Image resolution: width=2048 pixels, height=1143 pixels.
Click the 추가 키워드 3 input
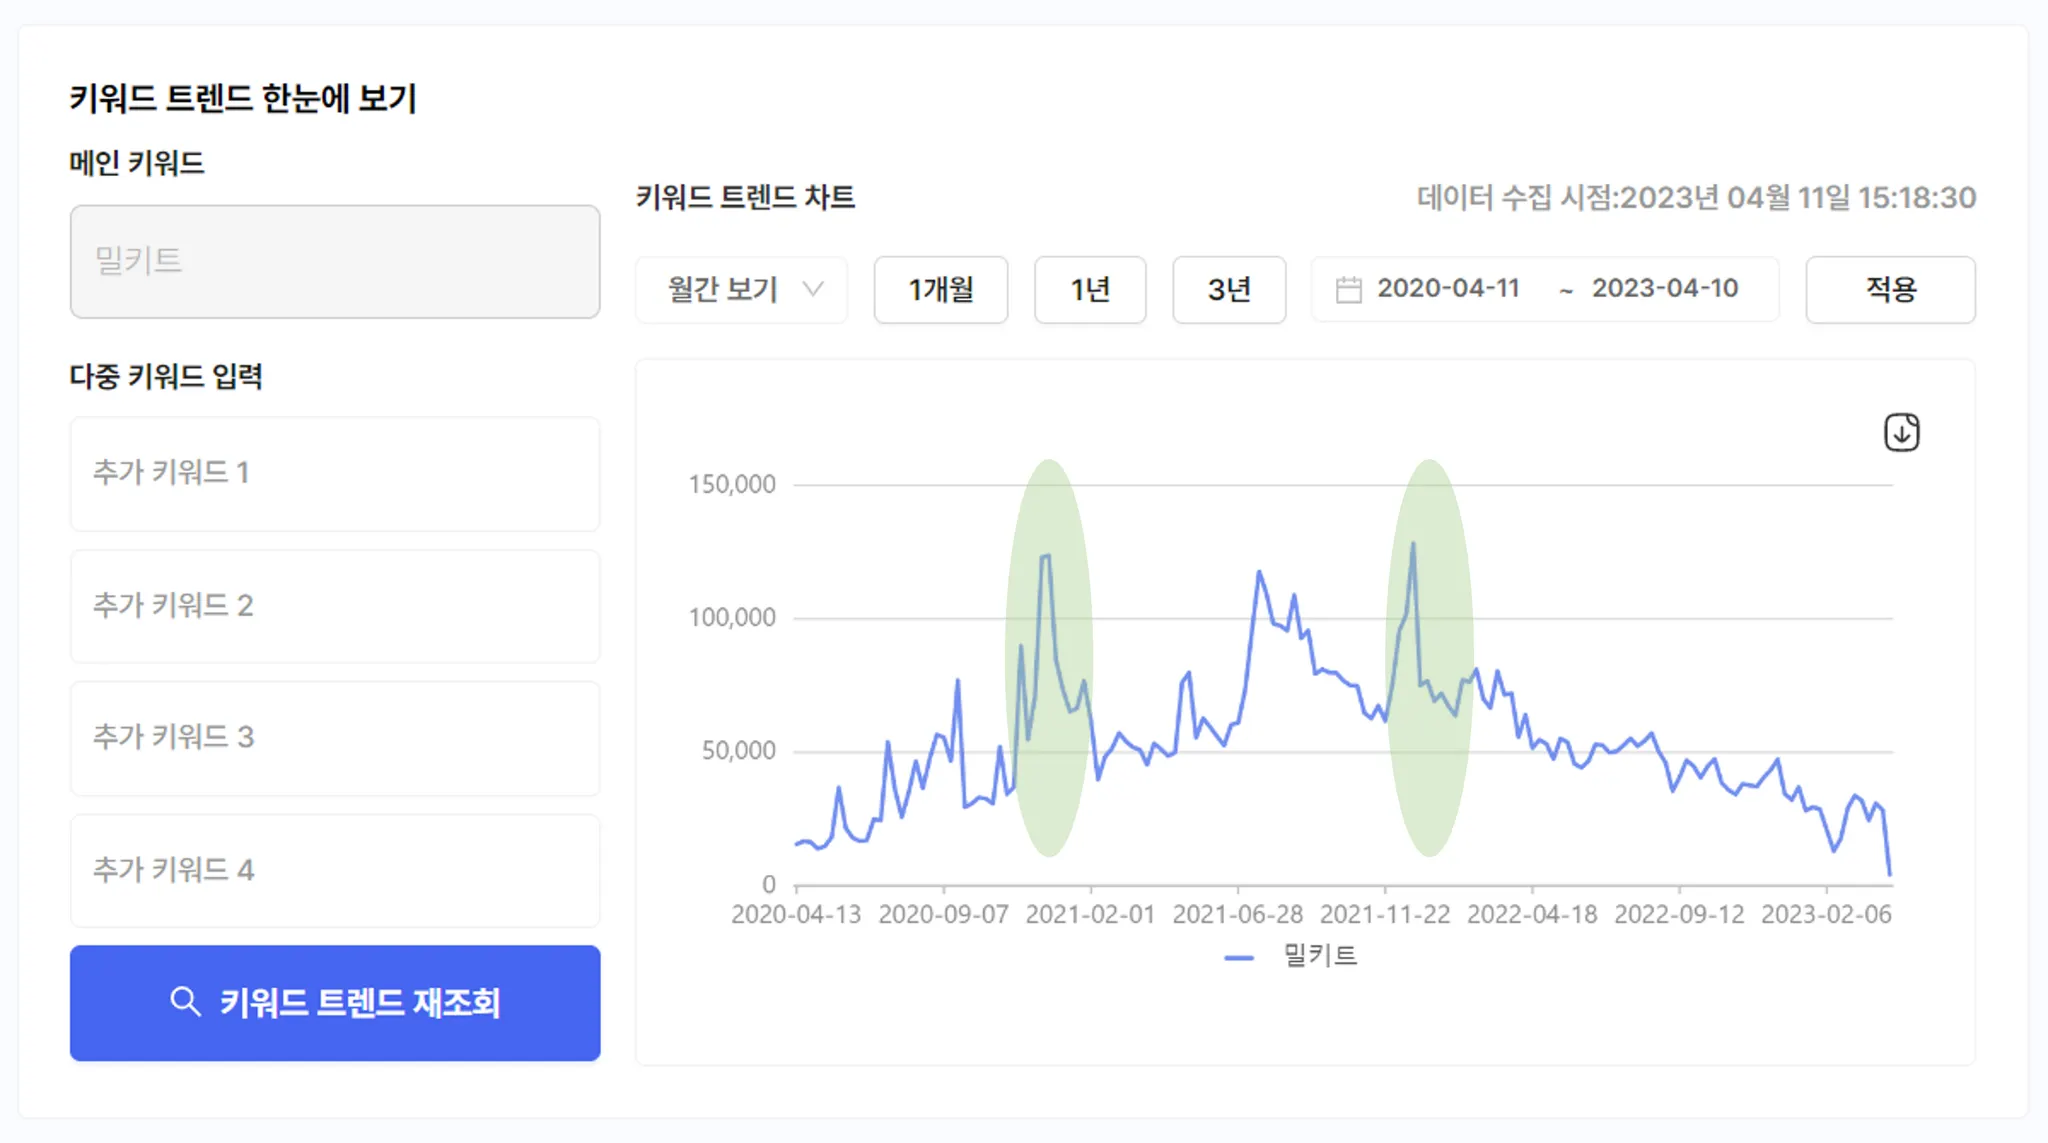335,738
